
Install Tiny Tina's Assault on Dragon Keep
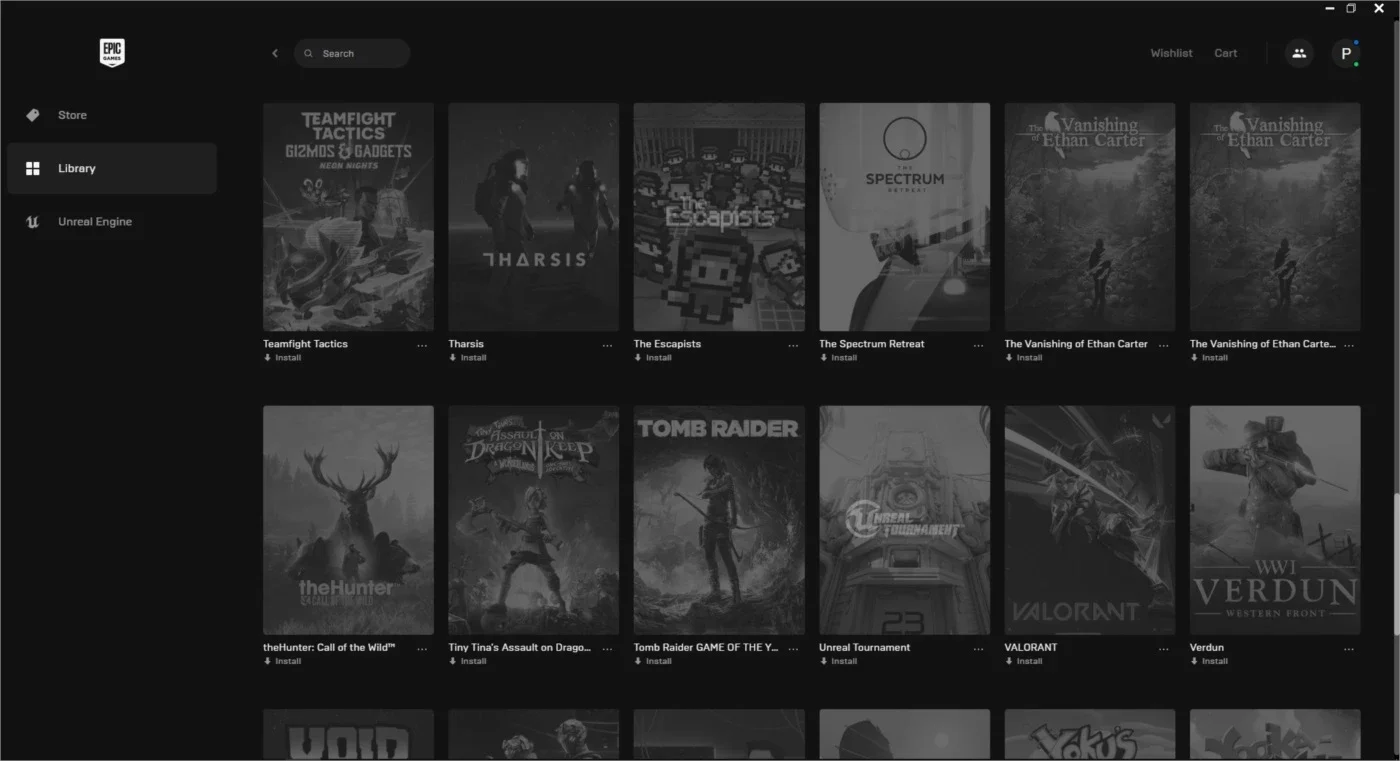pyautogui.click(x=467, y=661)
